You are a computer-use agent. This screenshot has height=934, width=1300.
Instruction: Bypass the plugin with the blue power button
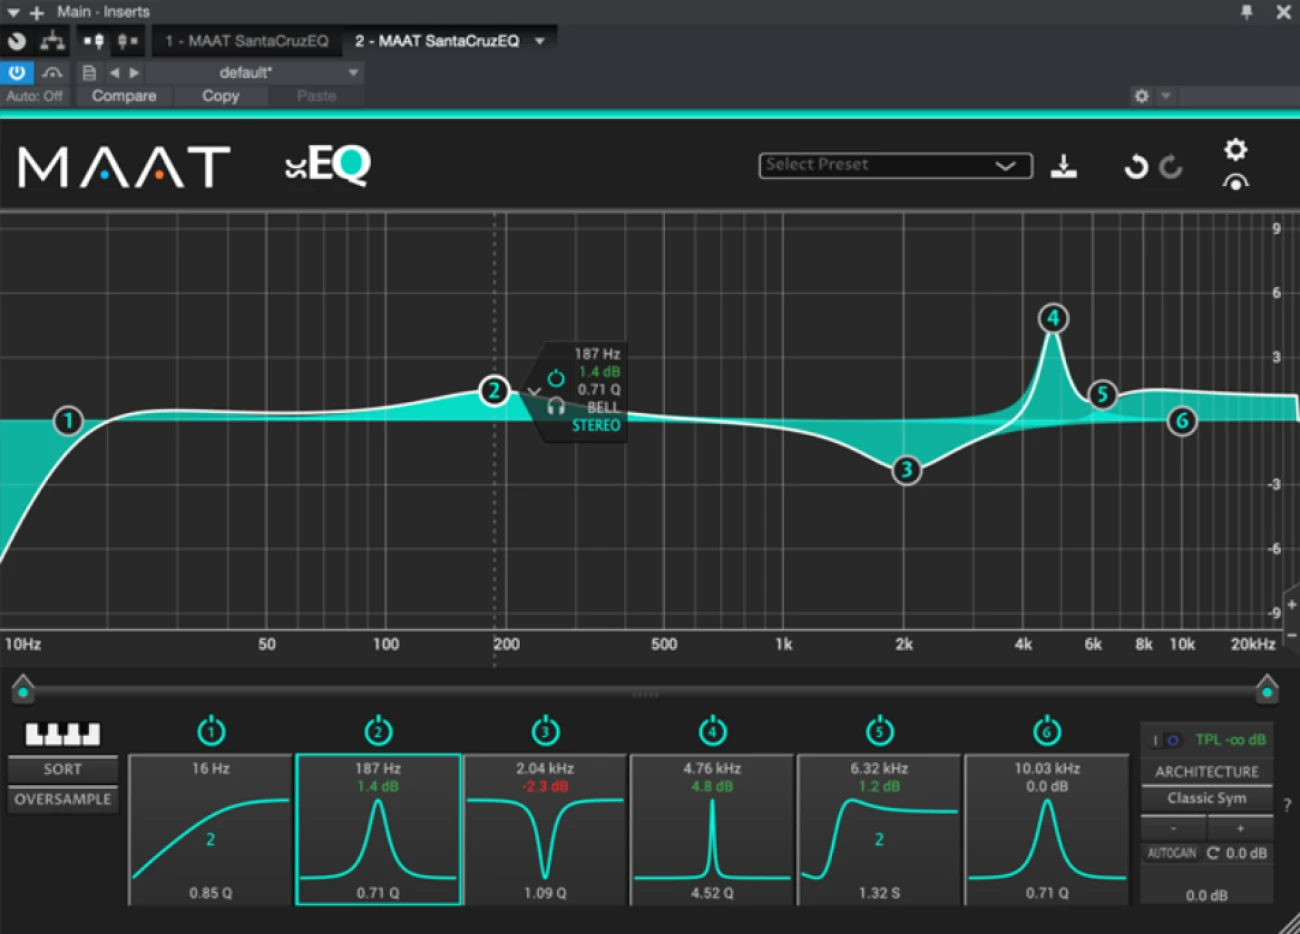[17, 72]
